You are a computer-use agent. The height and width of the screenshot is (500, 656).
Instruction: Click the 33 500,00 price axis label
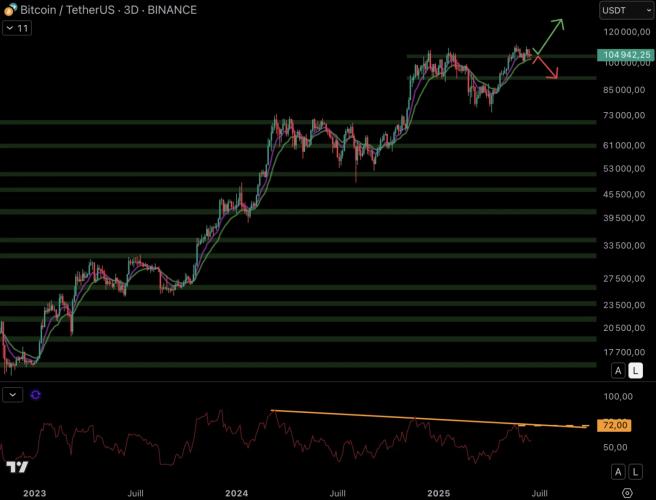(x=624, y=246)
